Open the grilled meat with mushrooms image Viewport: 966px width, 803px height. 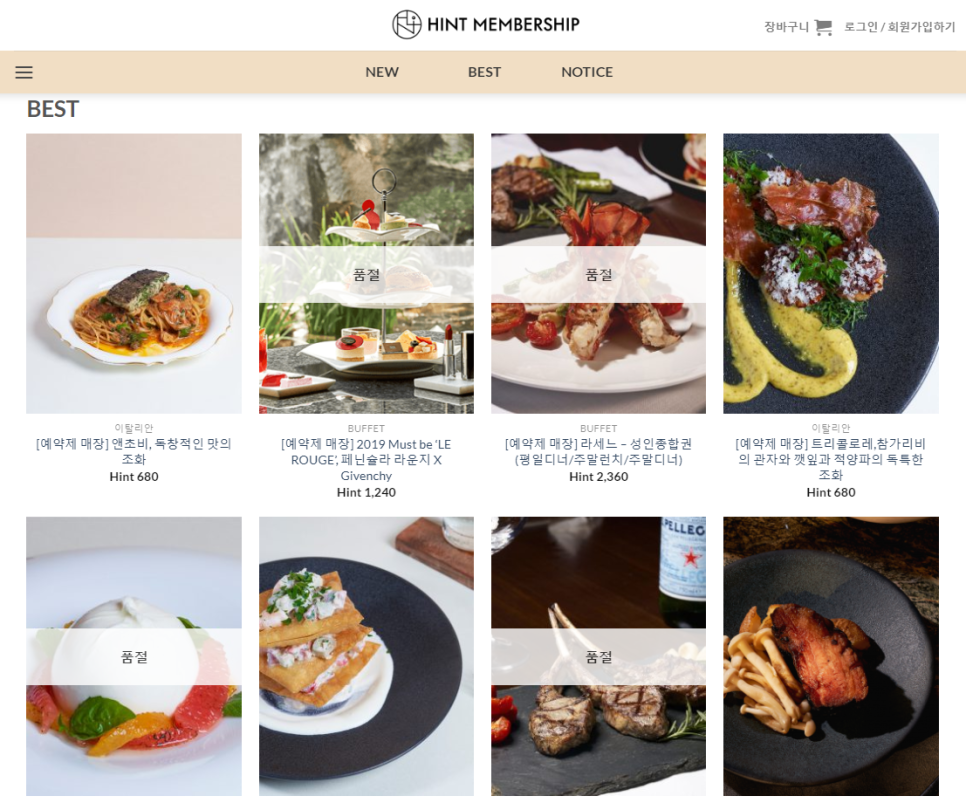[x=830, y=656]
